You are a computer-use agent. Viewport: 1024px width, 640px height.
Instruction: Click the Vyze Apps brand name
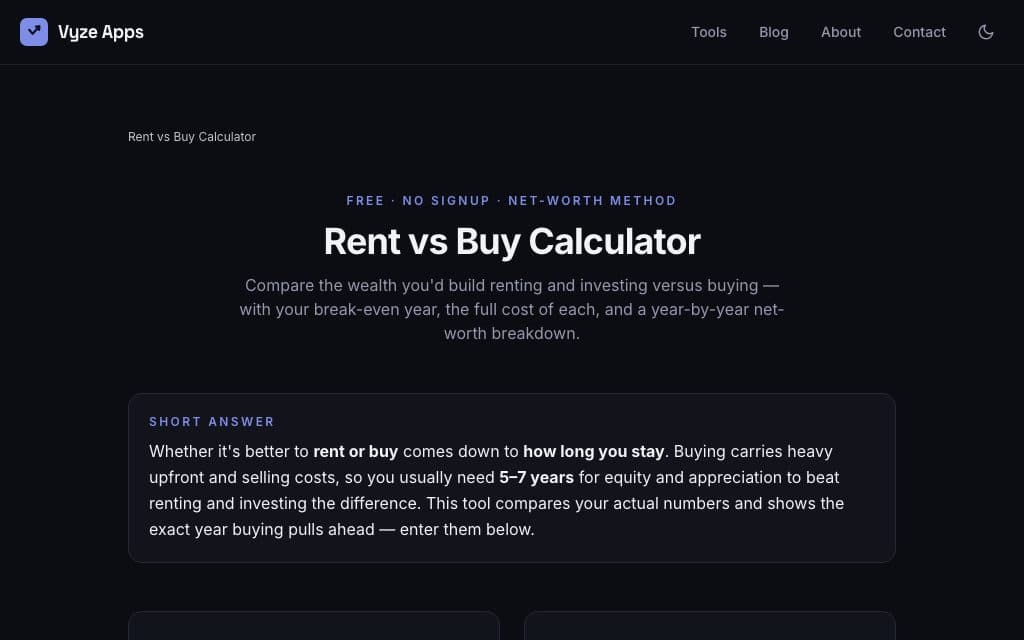101,32
